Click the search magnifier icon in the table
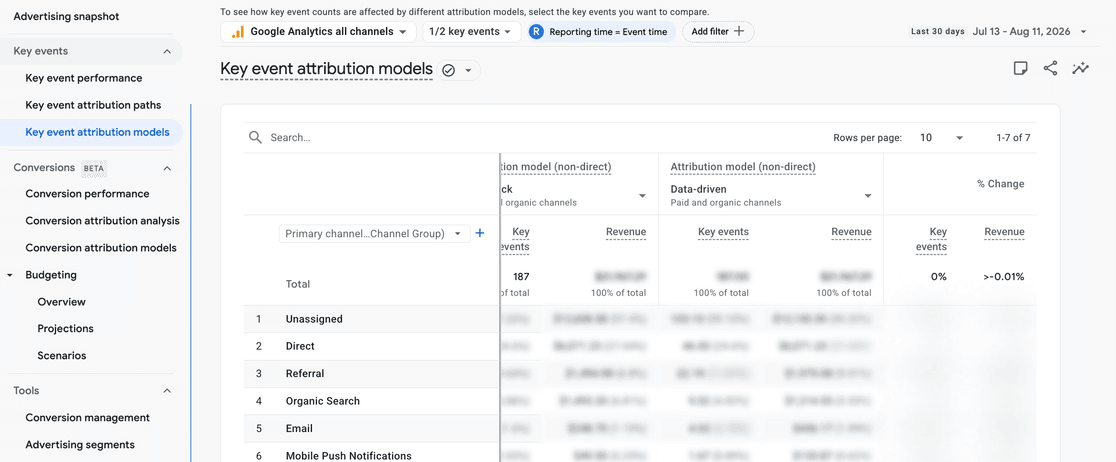The image size is (1116, 462). click(255, 137)
